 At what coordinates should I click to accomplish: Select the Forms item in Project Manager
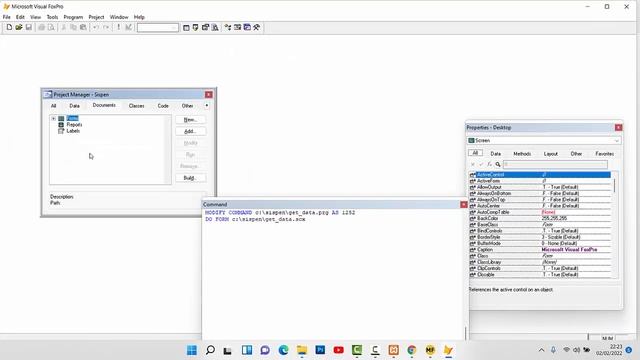click(x=72, y=118)
